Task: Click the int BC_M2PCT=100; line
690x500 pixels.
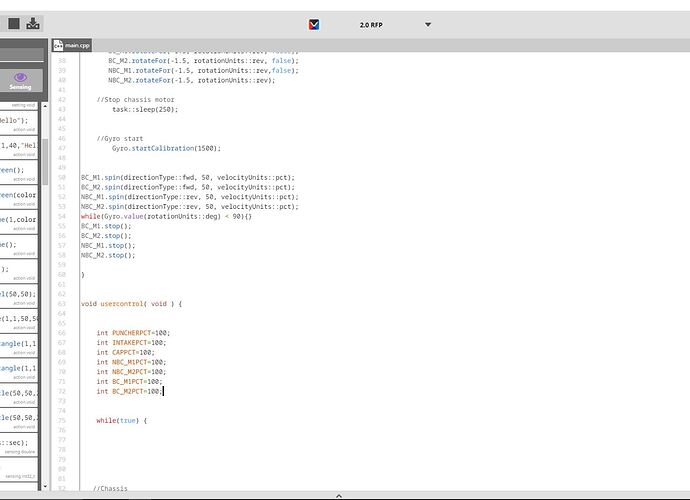Action: click(129, 391)
